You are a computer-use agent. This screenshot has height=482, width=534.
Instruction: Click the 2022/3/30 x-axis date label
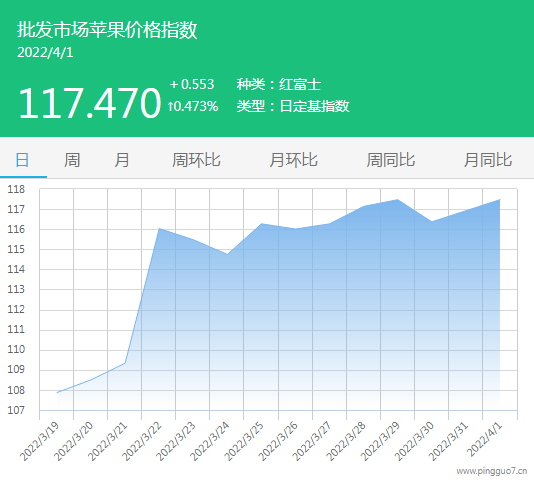click(x=414, y=441)
